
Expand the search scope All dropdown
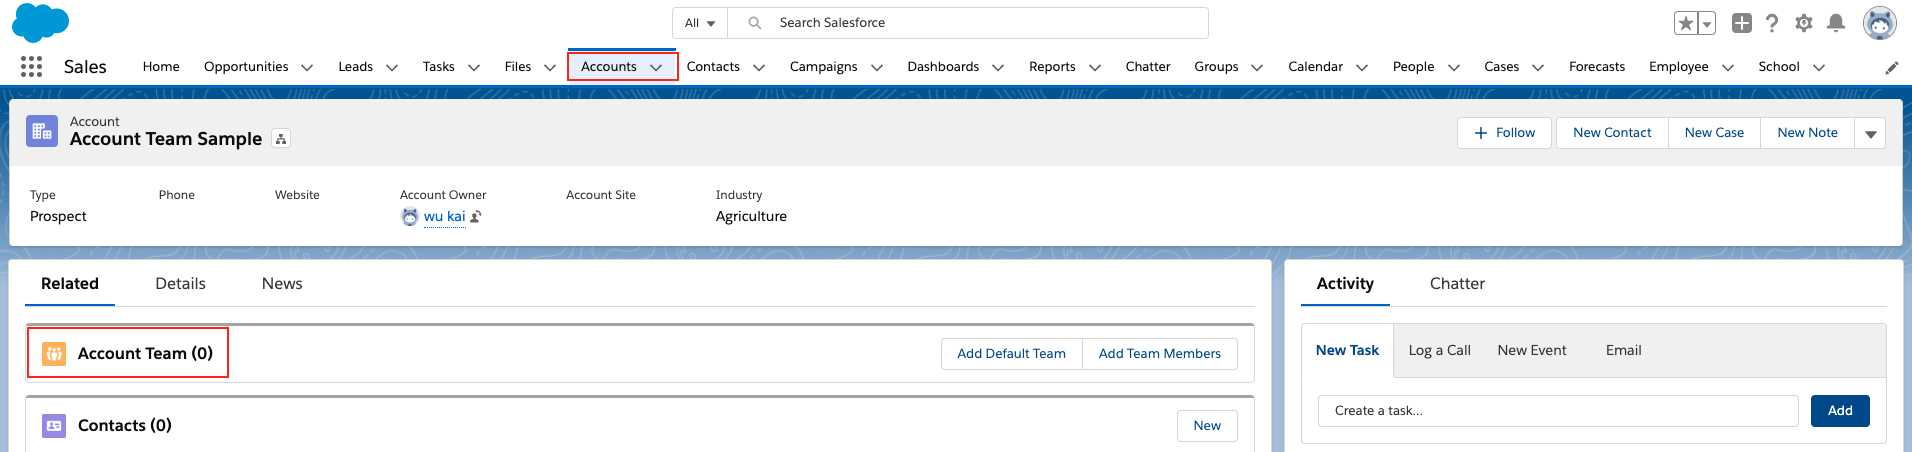pyautogui.click(x=700, y=23)
